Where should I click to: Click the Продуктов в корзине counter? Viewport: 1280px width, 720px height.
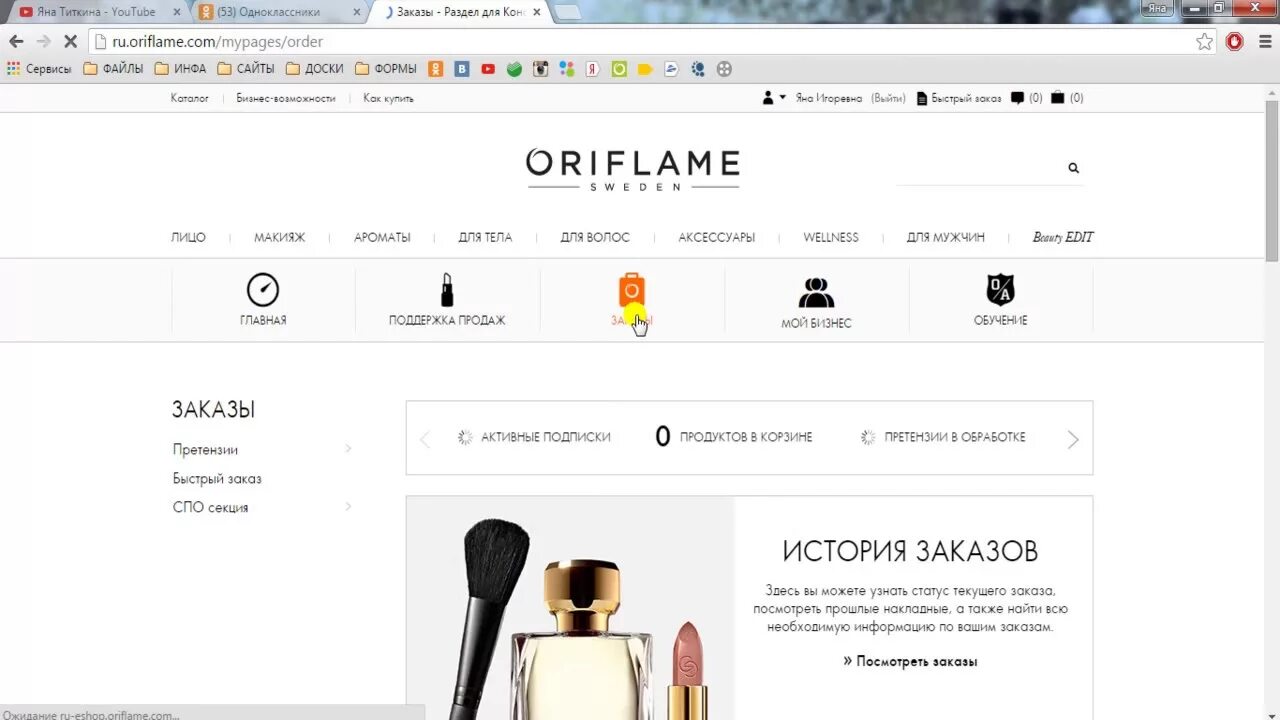point(733,437)
